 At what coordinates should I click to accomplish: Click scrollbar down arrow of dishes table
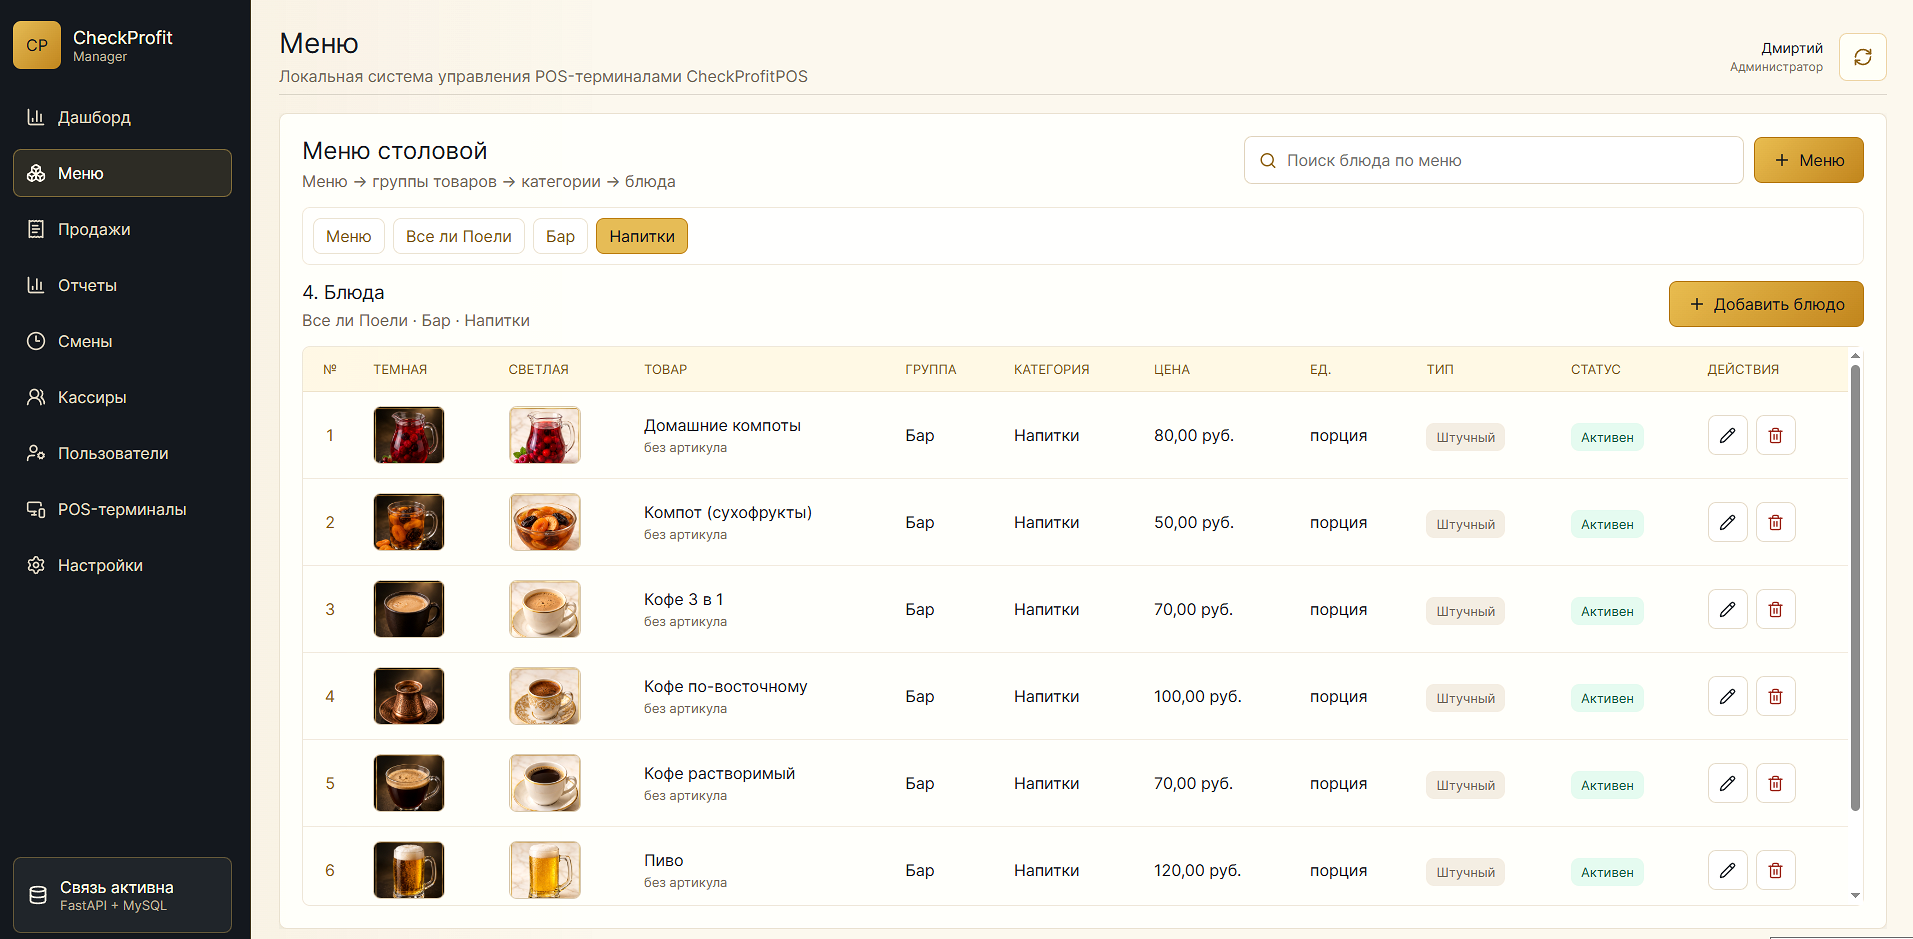coord(1855,896)
